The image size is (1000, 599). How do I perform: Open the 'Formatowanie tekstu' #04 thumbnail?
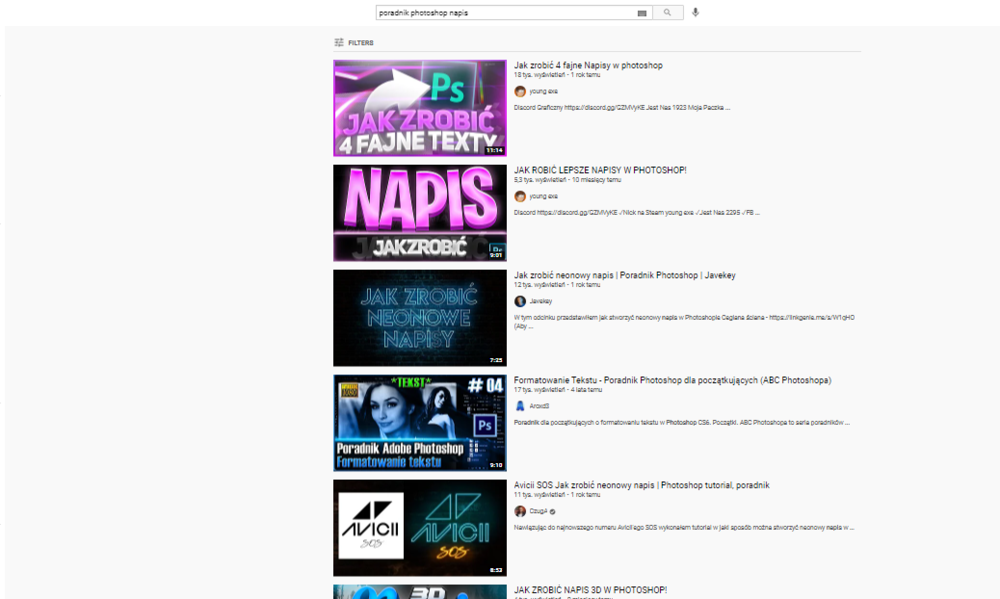tap(420, 423)
